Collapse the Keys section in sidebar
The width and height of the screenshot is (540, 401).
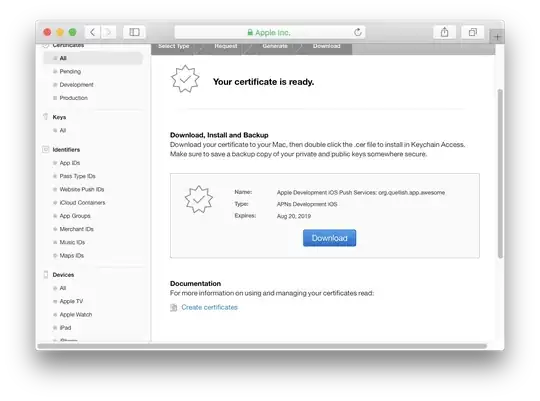[x=45, y=117]
